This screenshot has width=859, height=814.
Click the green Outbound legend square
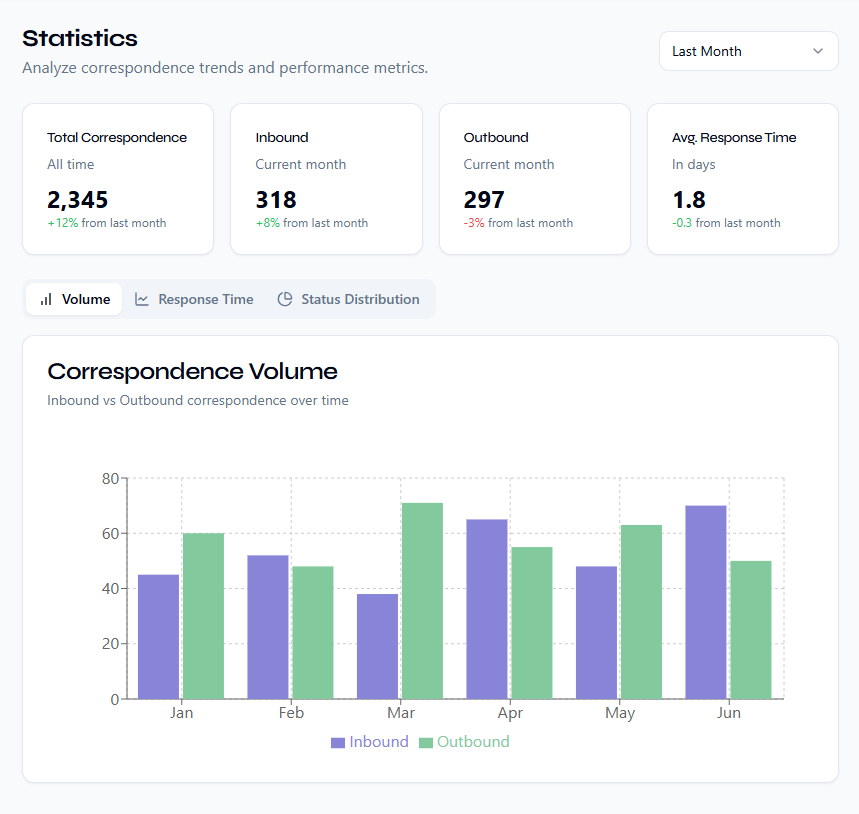pos(426,742)
